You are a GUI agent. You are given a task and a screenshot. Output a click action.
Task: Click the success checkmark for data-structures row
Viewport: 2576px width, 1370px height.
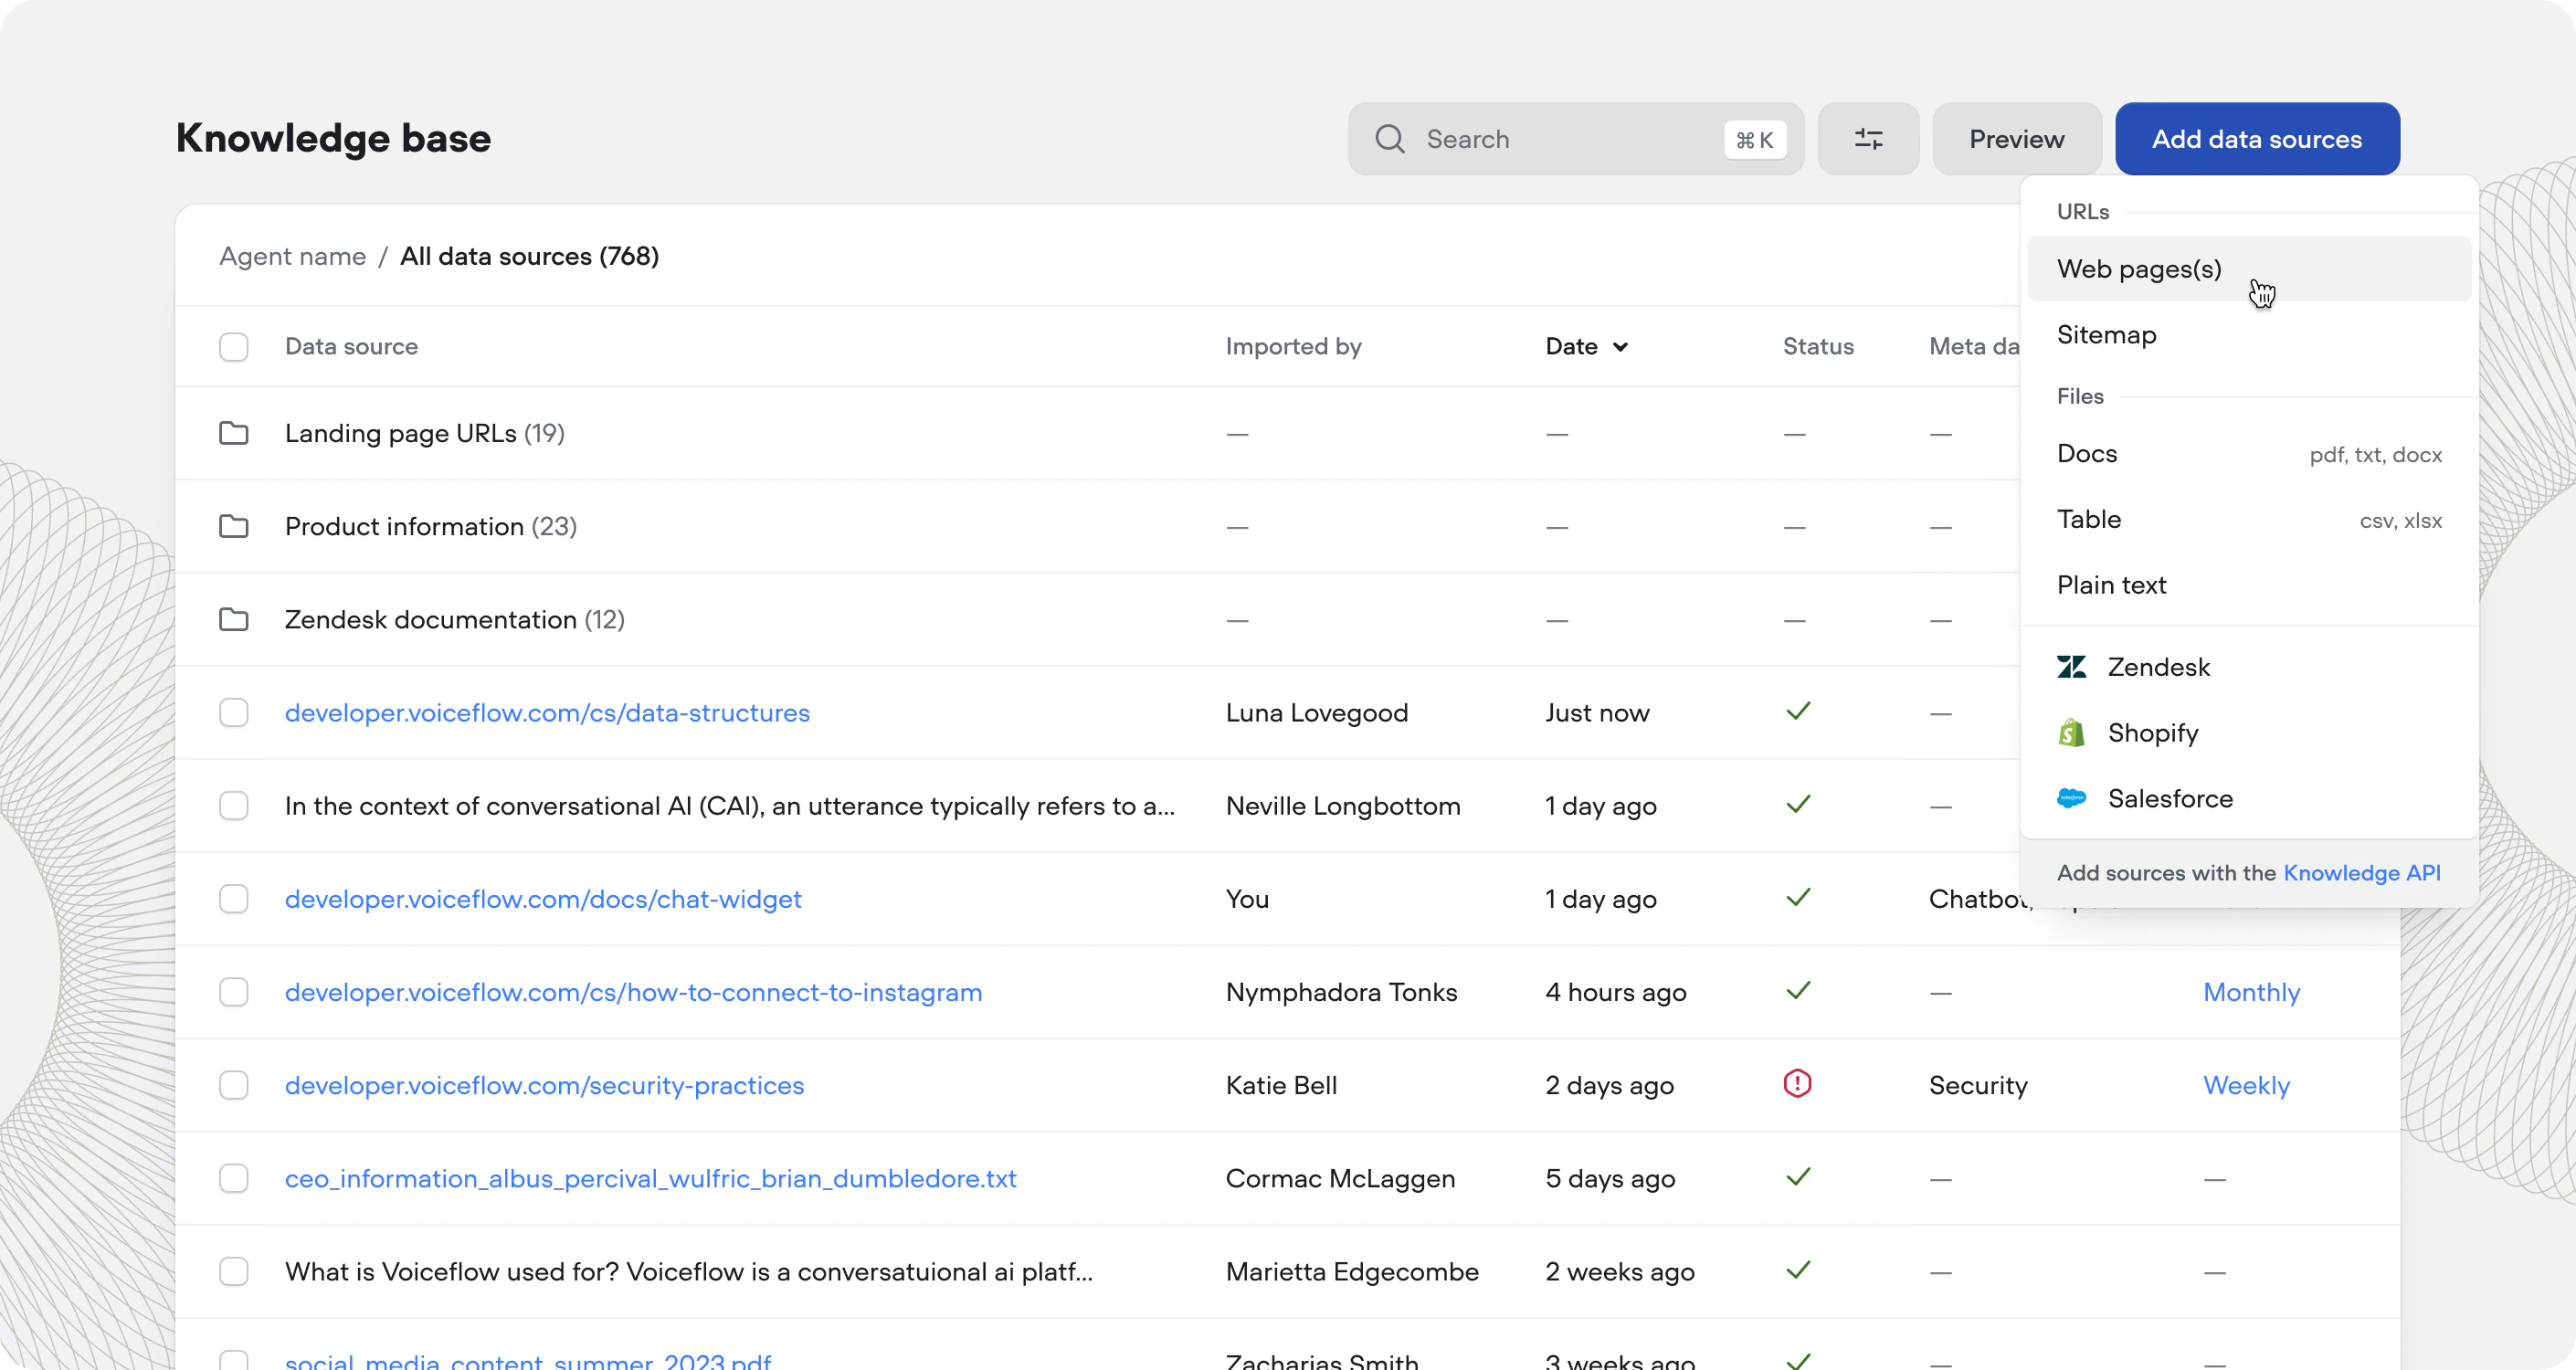click(1798, 712)
